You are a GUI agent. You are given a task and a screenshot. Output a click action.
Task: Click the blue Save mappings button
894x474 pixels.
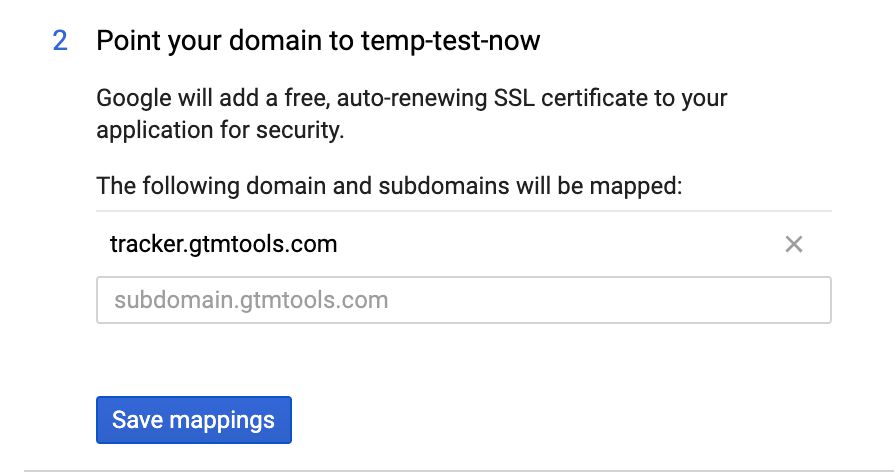pos(194,420)
